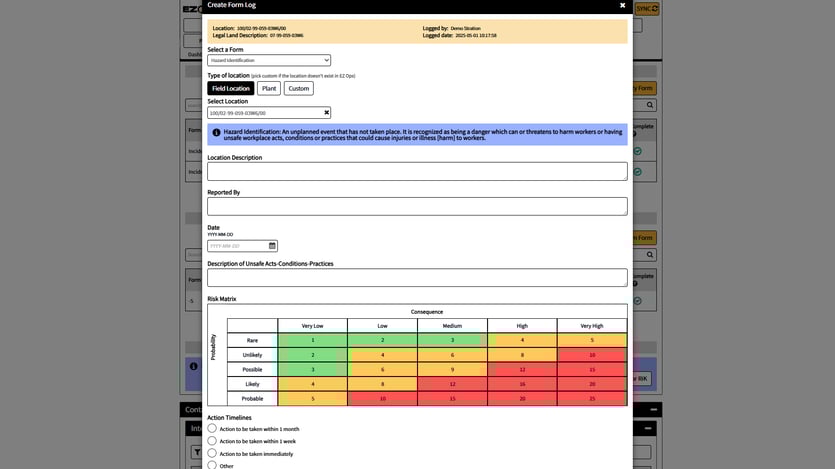Pick risk cell 9 Possible Medium

click(x=452, y=370)
